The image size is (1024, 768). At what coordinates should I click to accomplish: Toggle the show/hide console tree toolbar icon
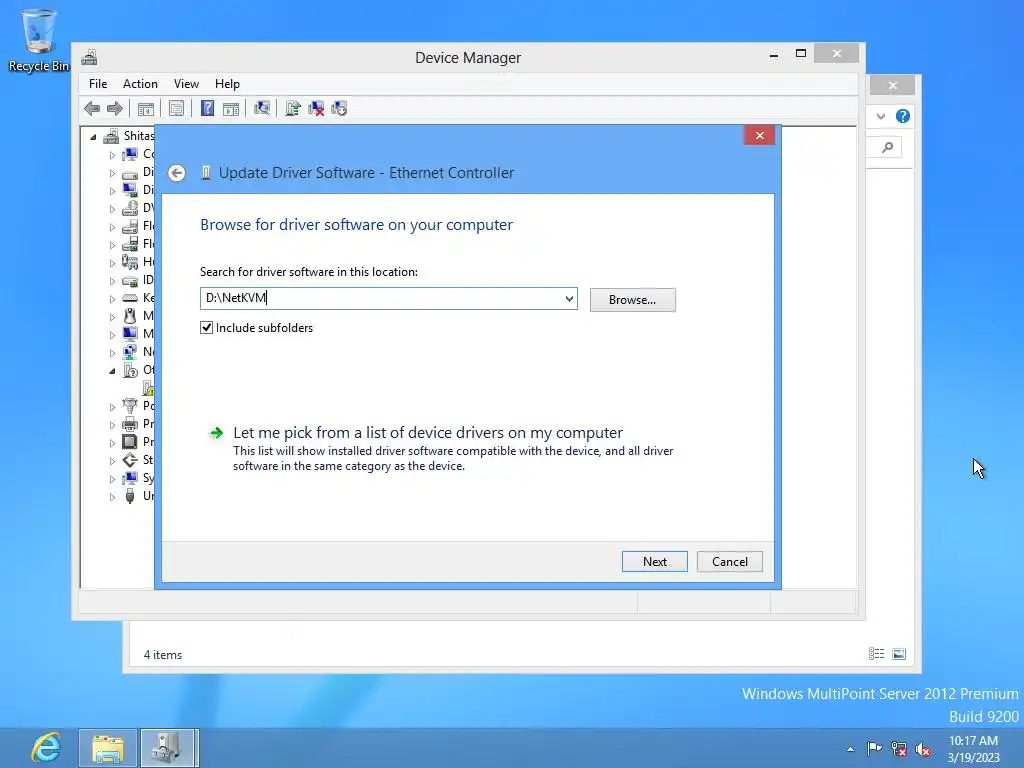[x=146, y=108]
